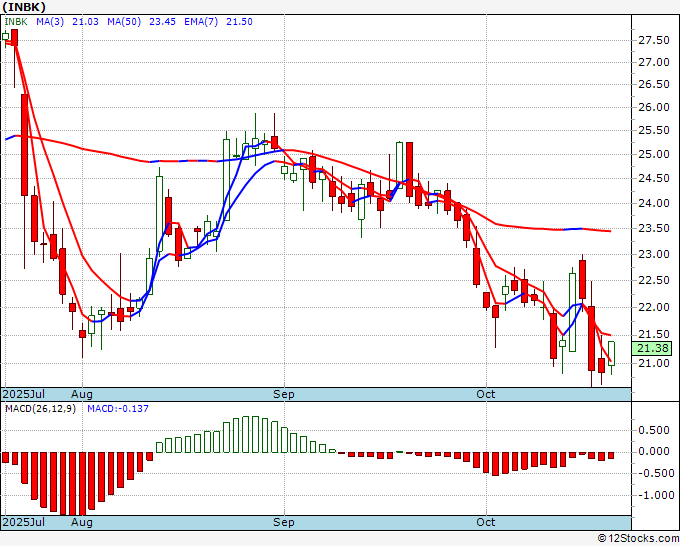The image size is (680, 546).
Task: Click the 27.50 price axis label
Action: point(654,40)
